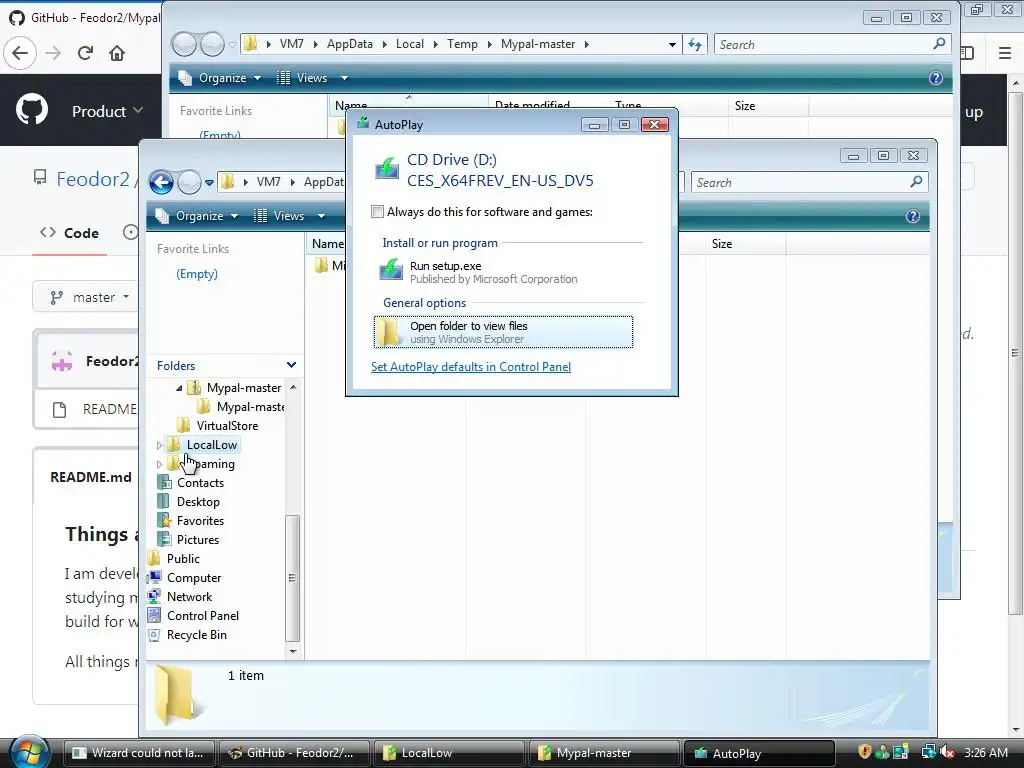Open Product dropdown on GitHub header

(x=106, y=112)
